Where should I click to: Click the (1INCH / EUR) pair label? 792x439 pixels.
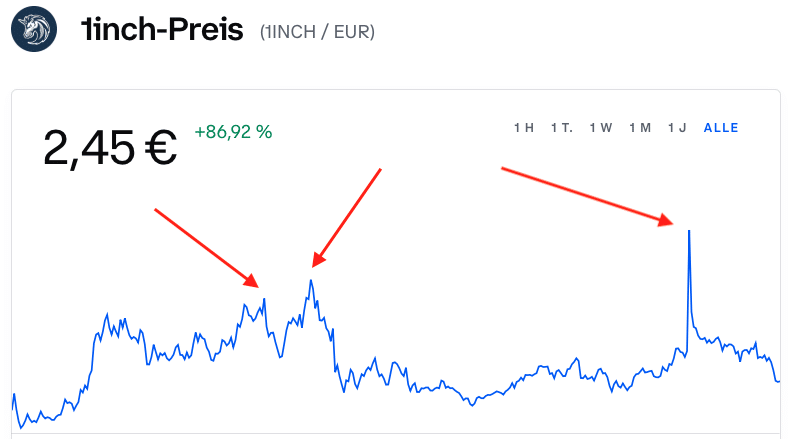317,32
